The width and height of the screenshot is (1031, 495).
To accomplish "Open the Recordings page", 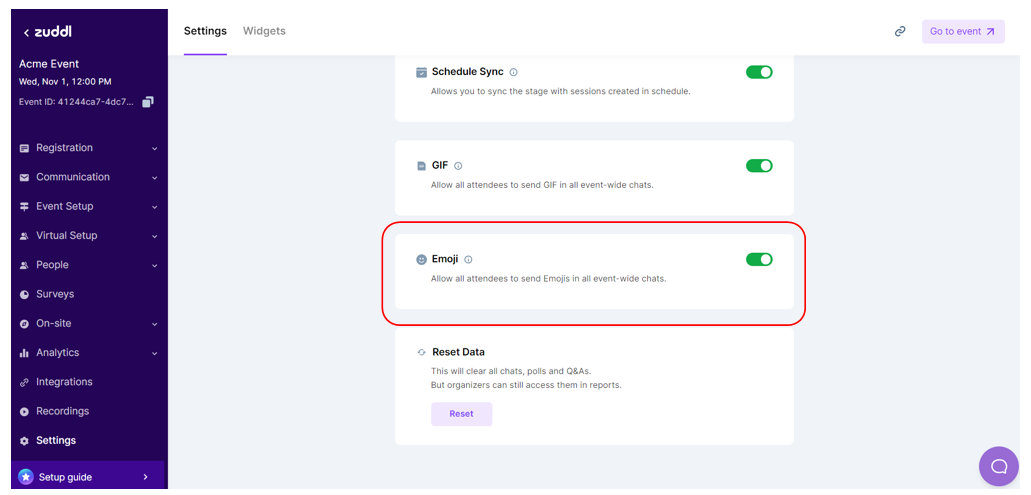I will tap(62, 411).
